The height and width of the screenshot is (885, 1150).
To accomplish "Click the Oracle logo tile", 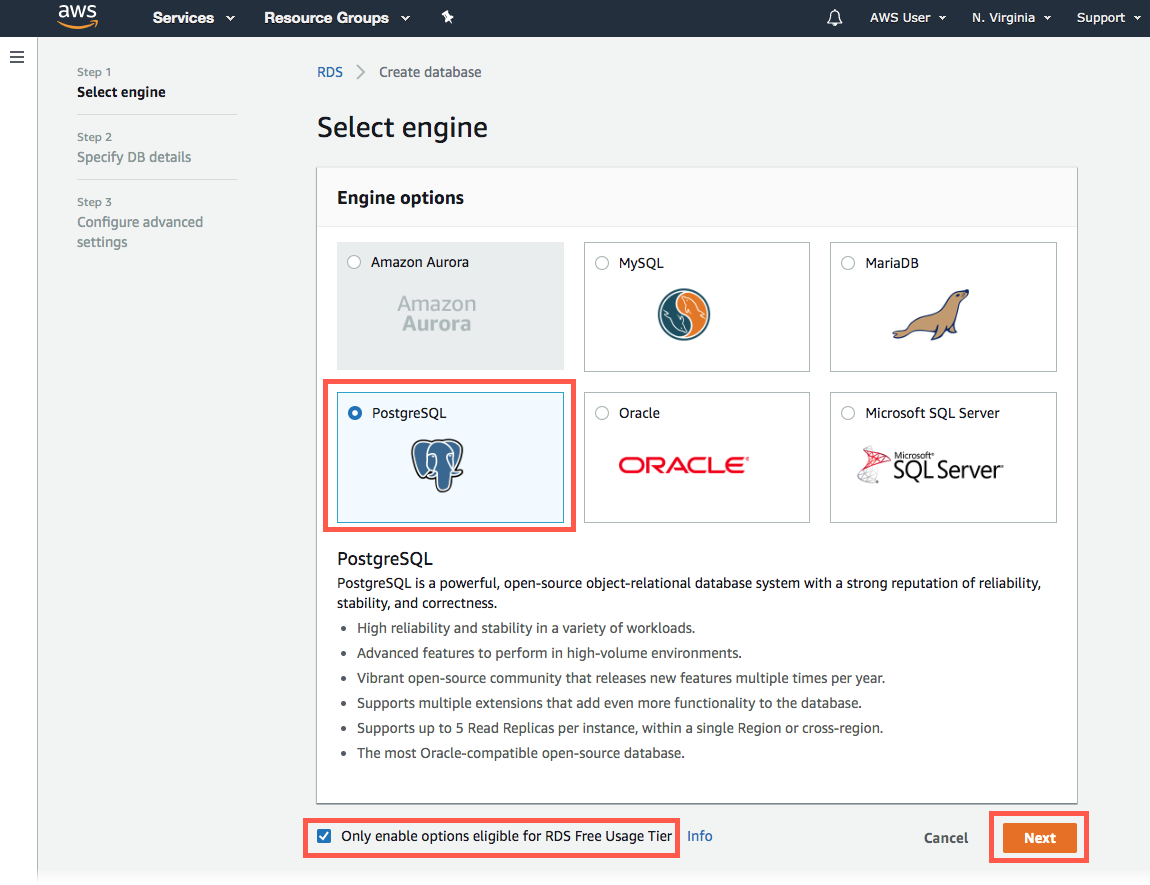I will pos(683,465).
